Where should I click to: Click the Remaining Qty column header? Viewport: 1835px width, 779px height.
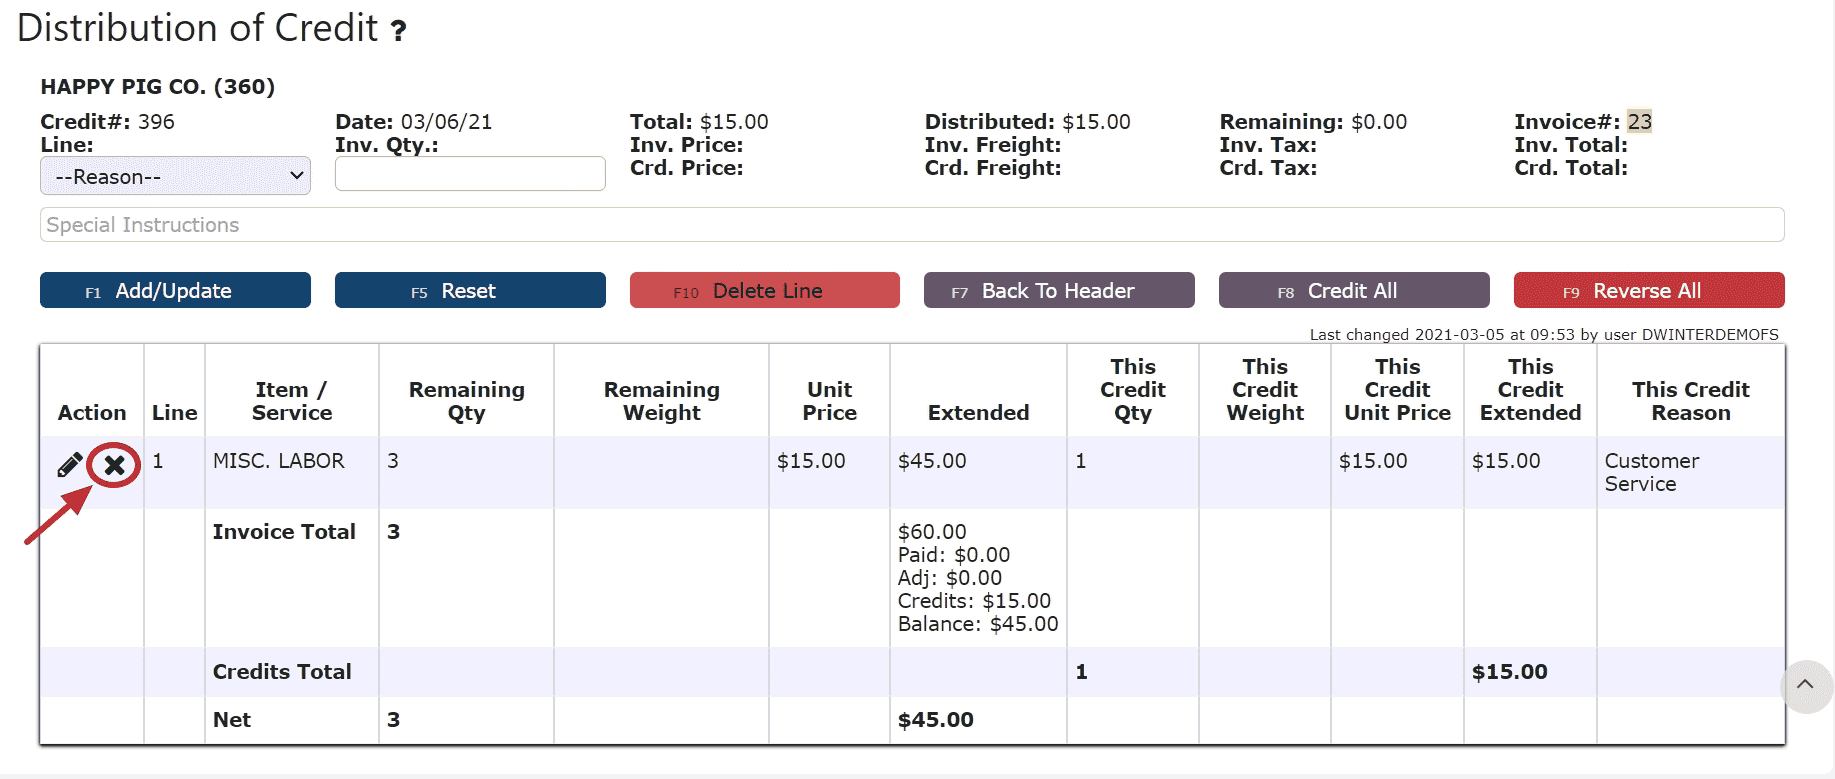coord(466,401)
